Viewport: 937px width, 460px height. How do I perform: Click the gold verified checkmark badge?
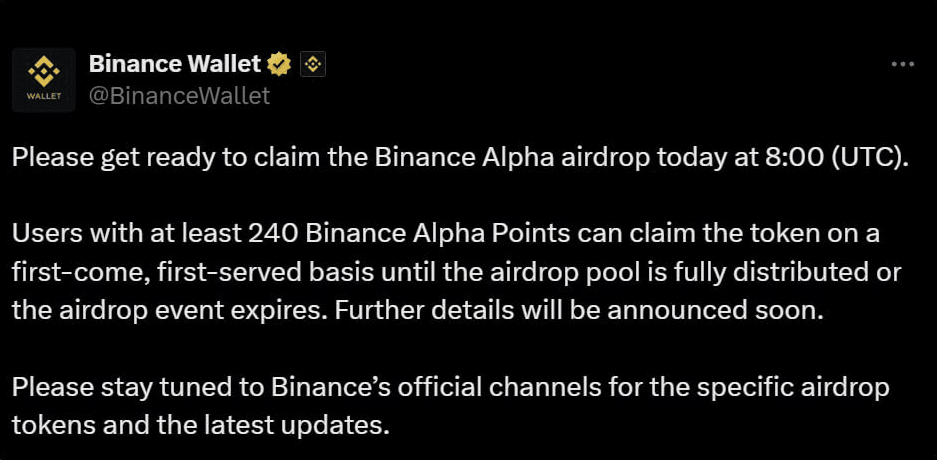coord(279,65)
